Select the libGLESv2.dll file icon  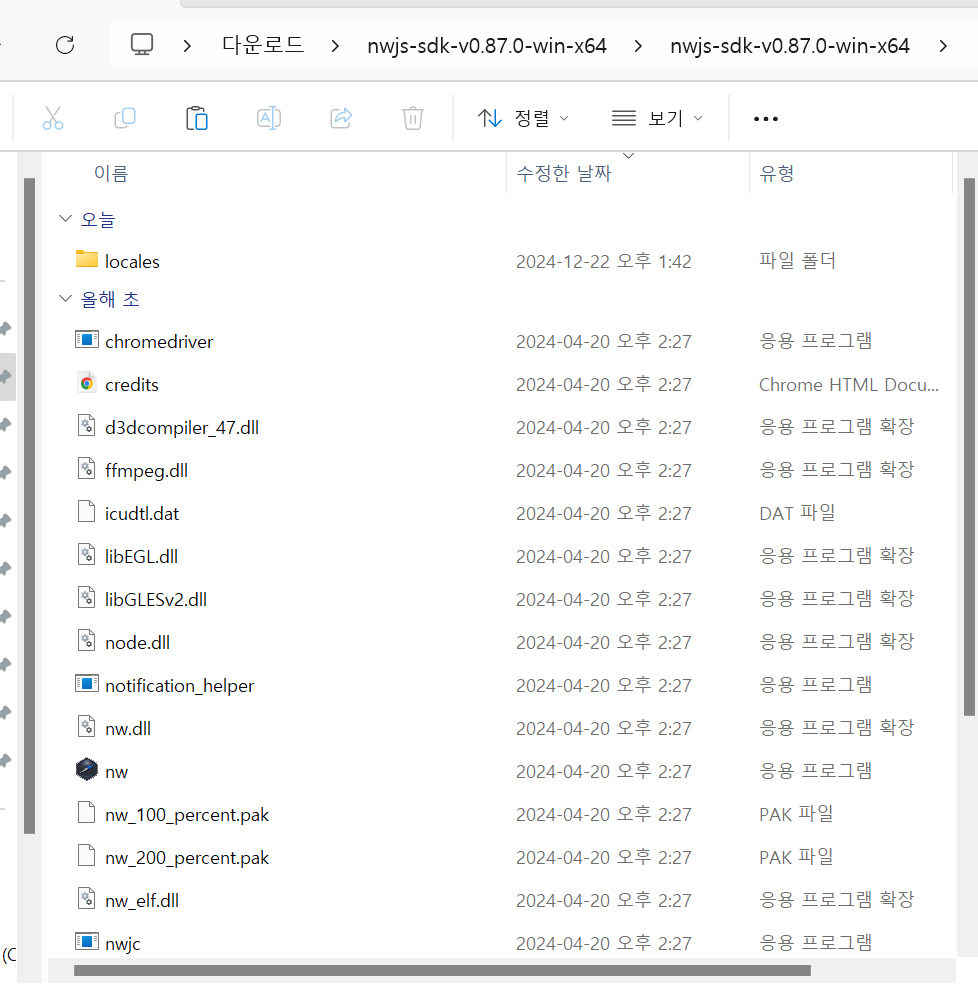click(87, 598)
